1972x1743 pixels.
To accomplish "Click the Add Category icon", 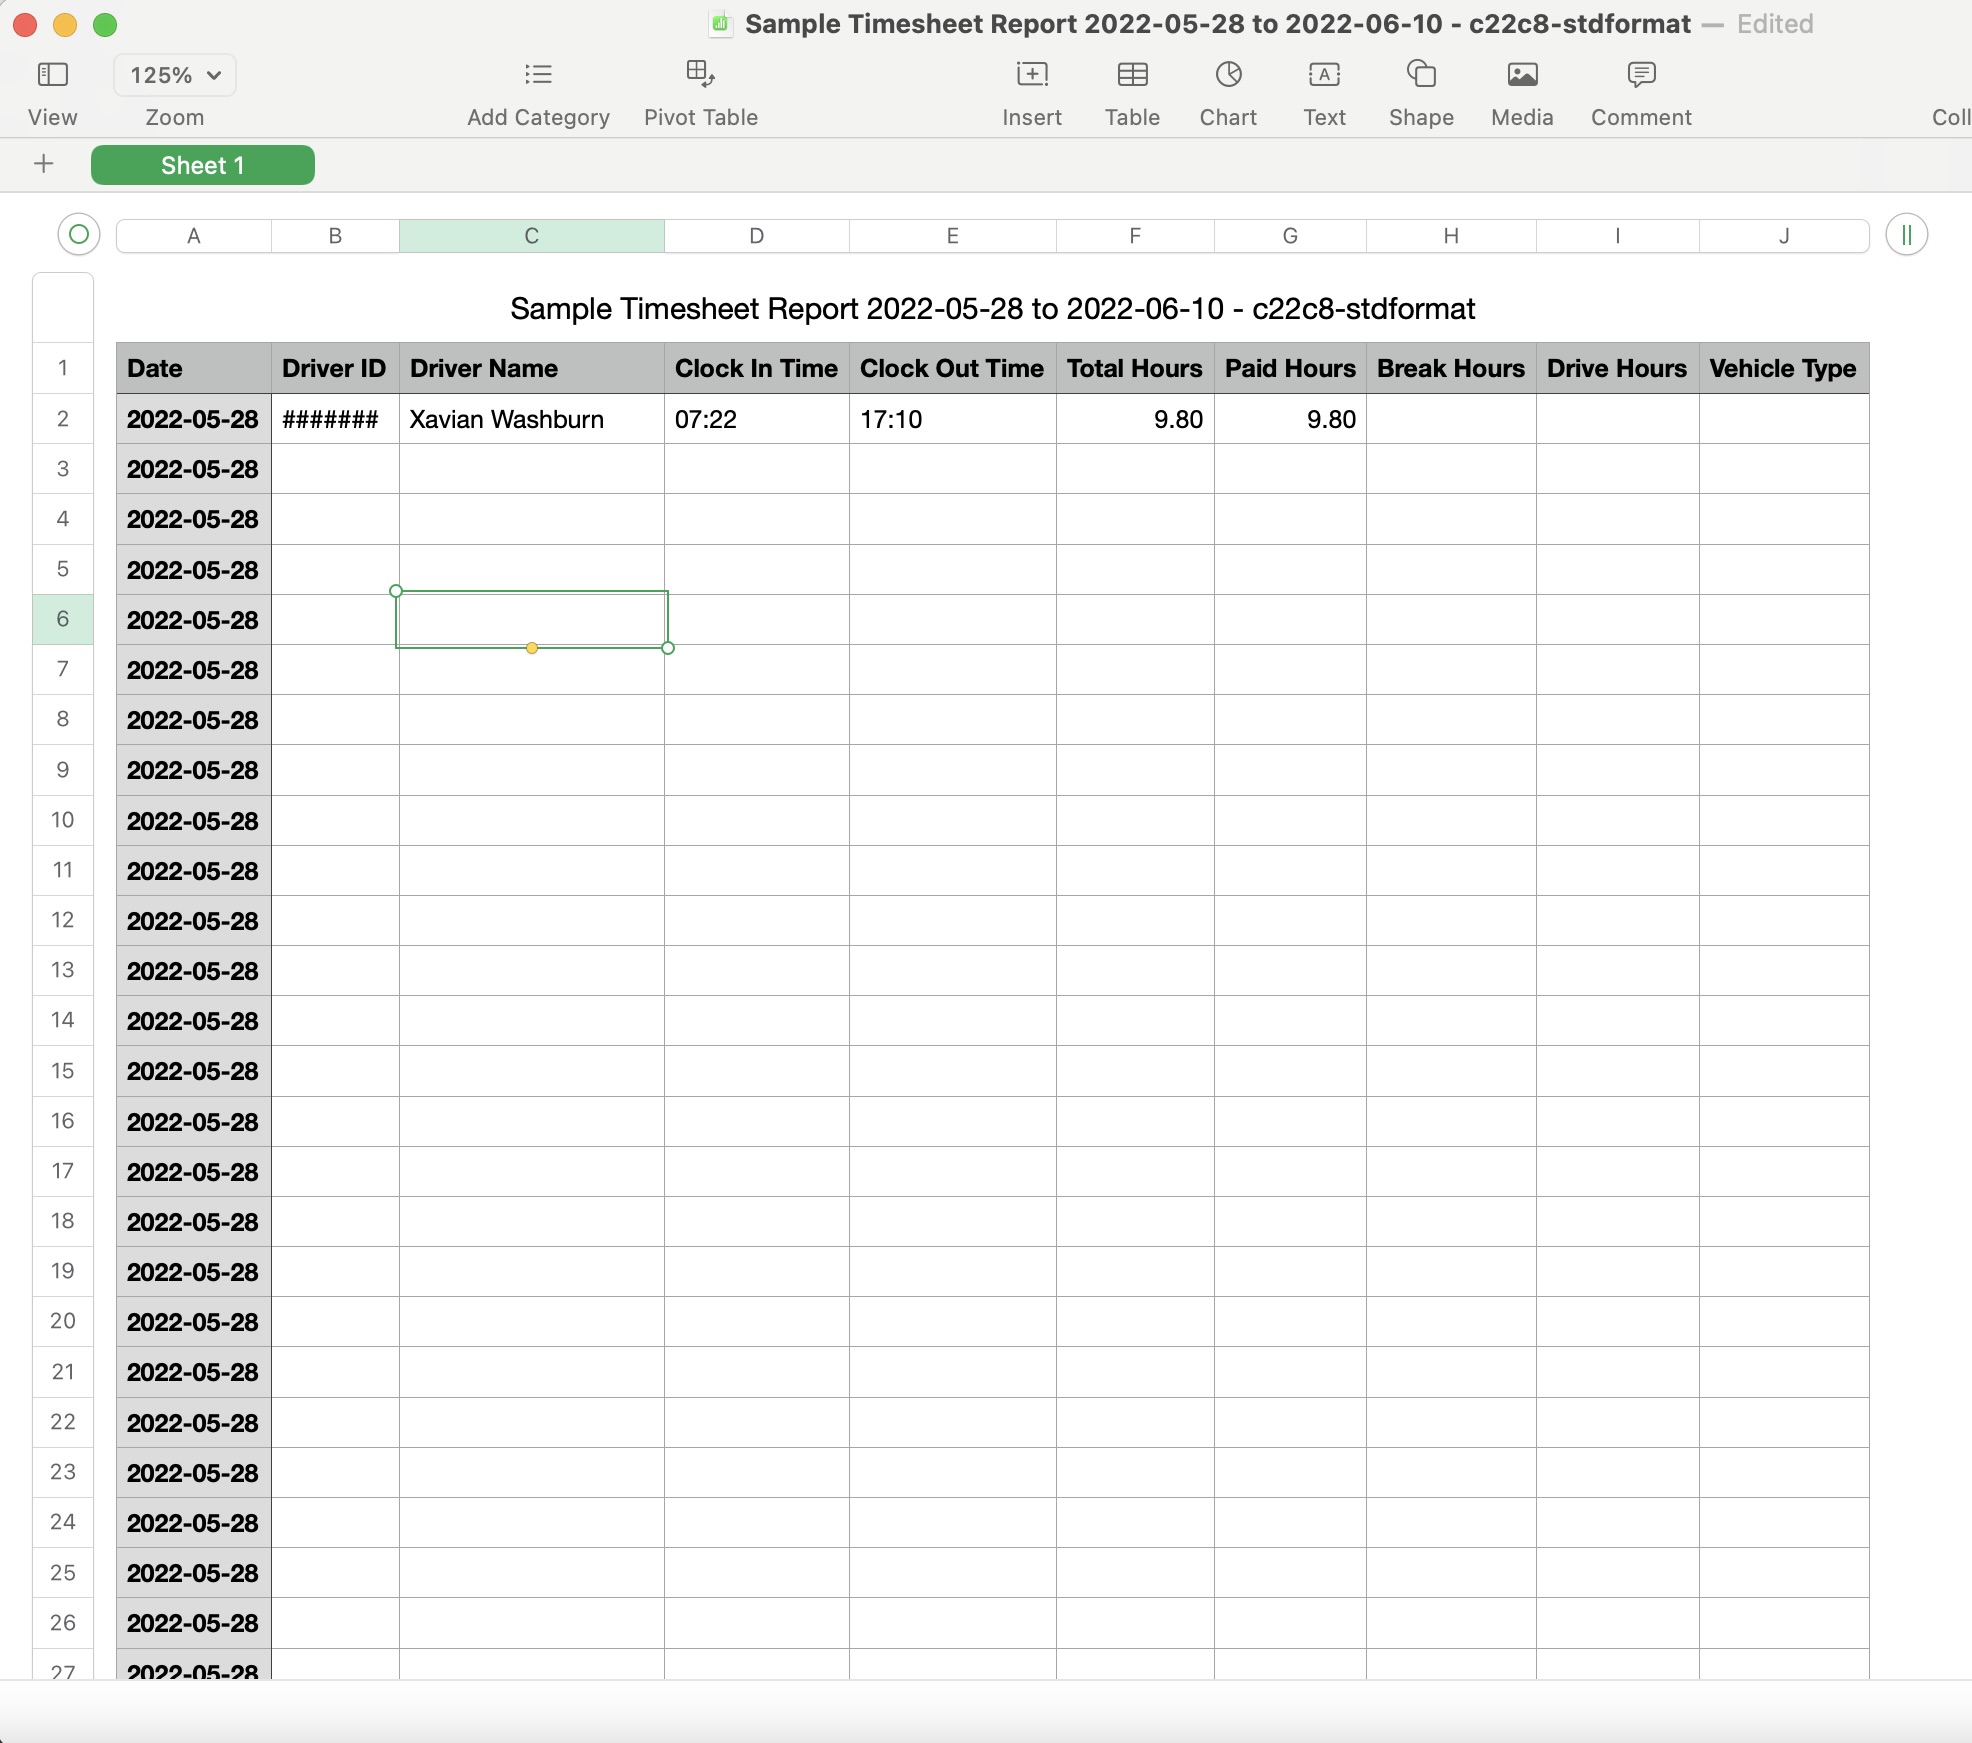I will point(538,75).
